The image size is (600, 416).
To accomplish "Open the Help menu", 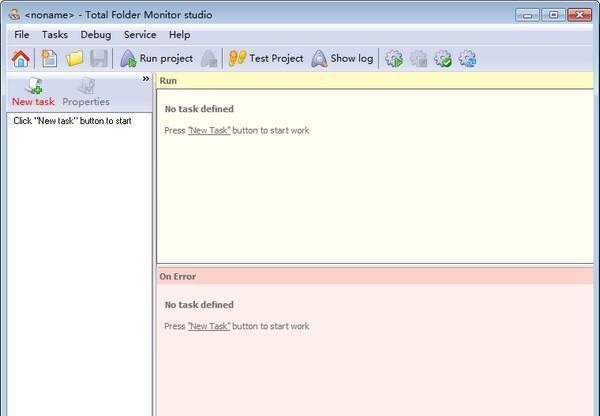I will [179, 35].
